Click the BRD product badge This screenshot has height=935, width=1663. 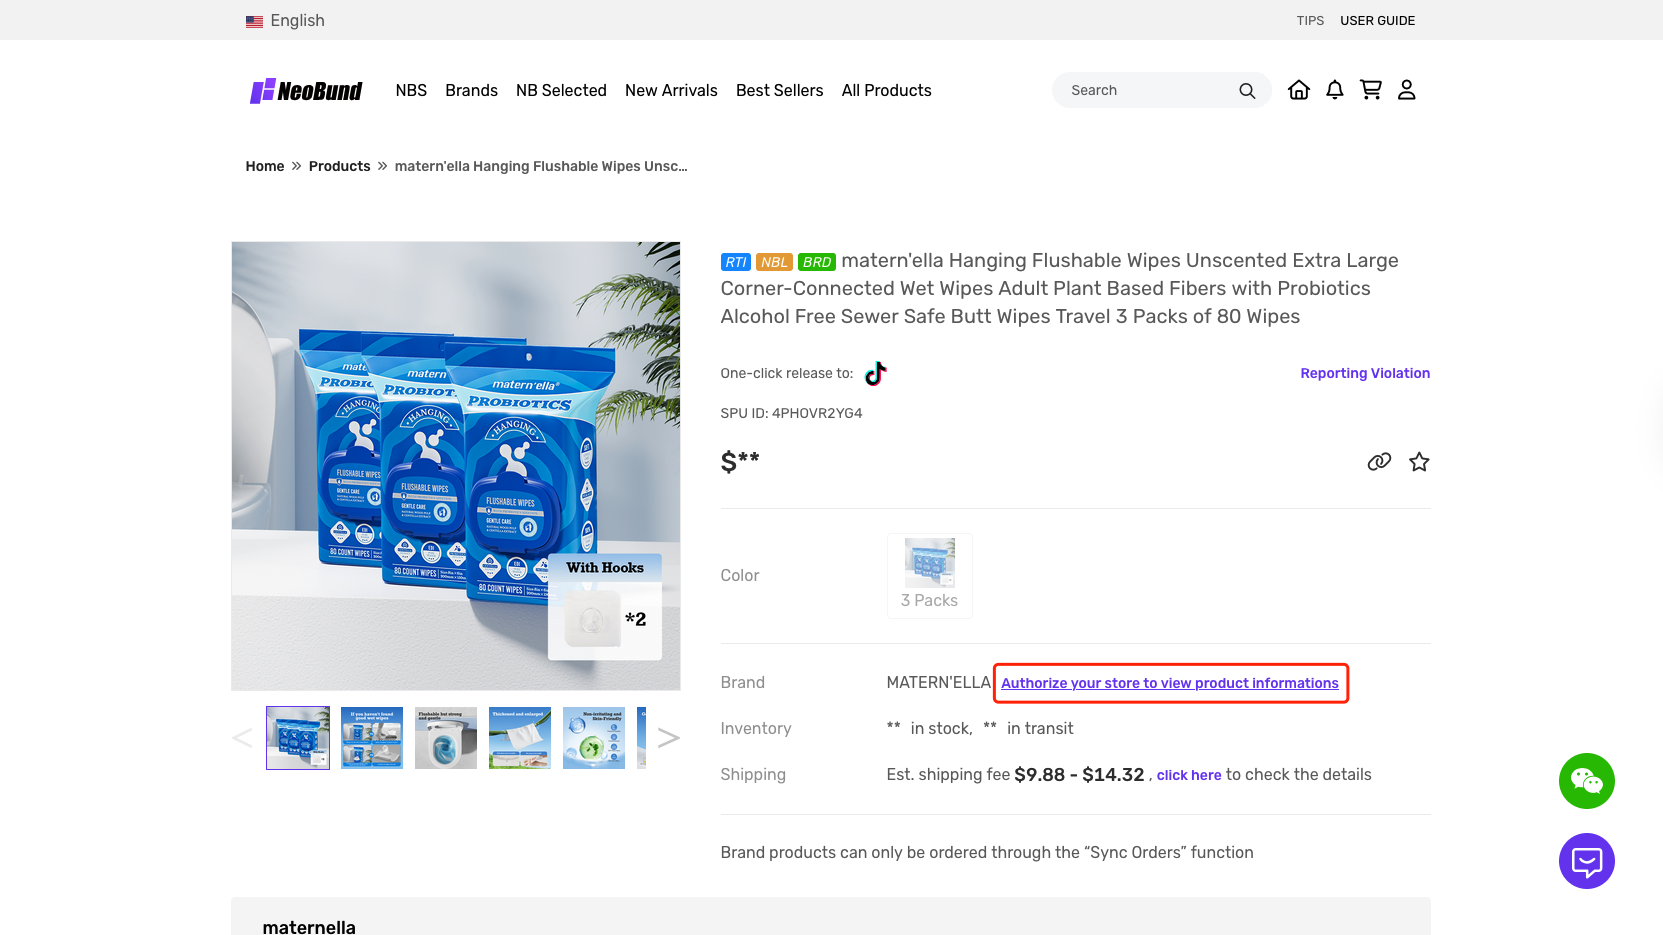click(817, 262)
